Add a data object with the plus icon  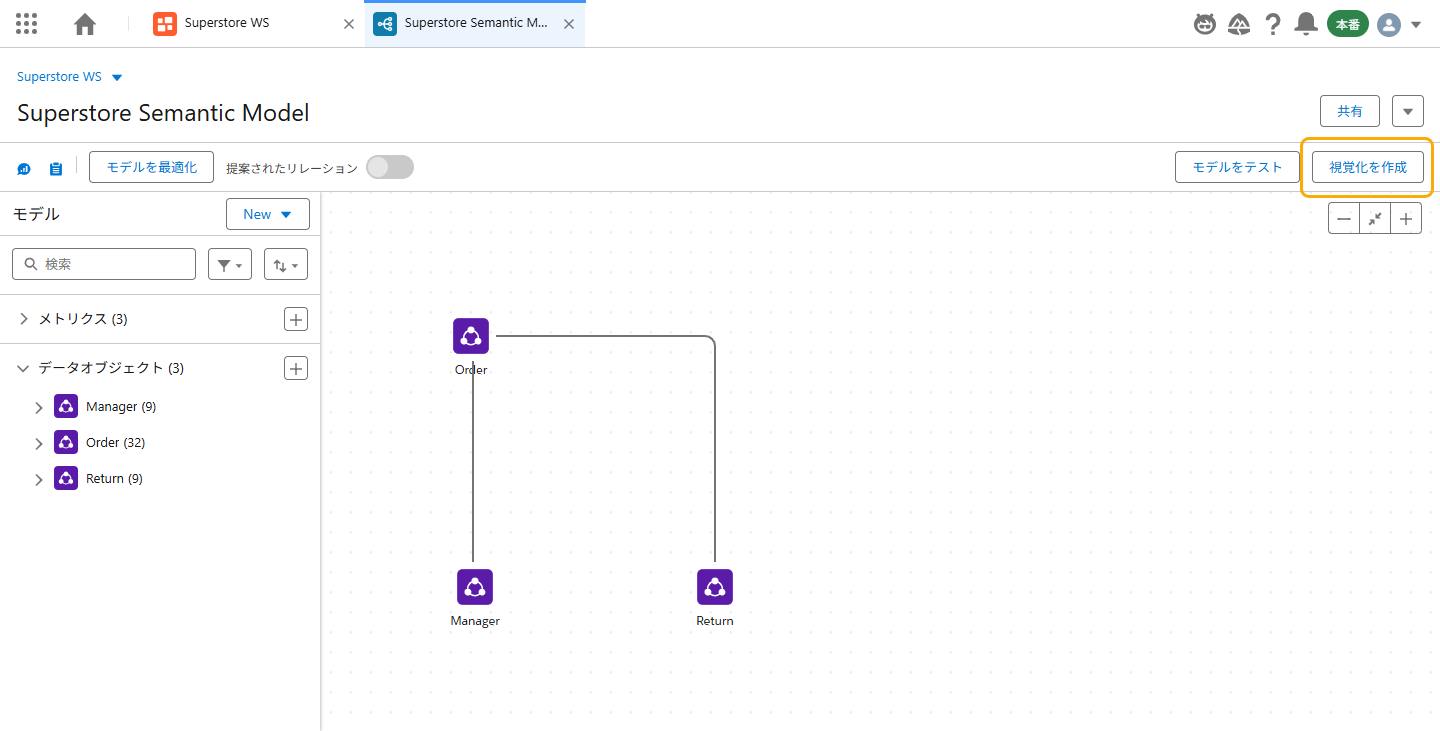point(296,368)
